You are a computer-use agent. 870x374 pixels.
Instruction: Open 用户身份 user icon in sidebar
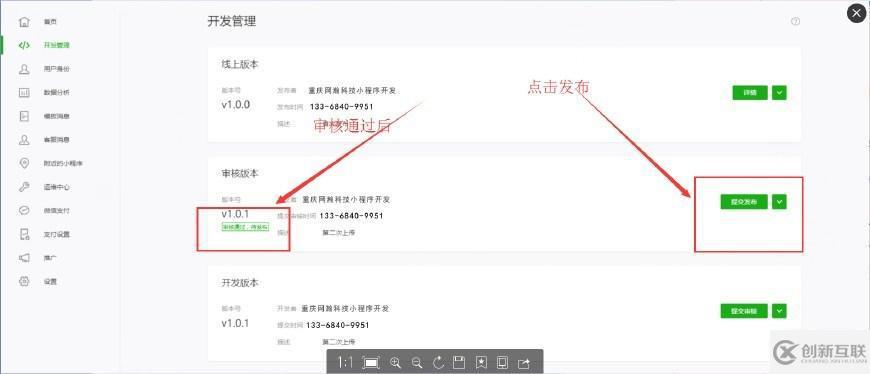[24, 69]
